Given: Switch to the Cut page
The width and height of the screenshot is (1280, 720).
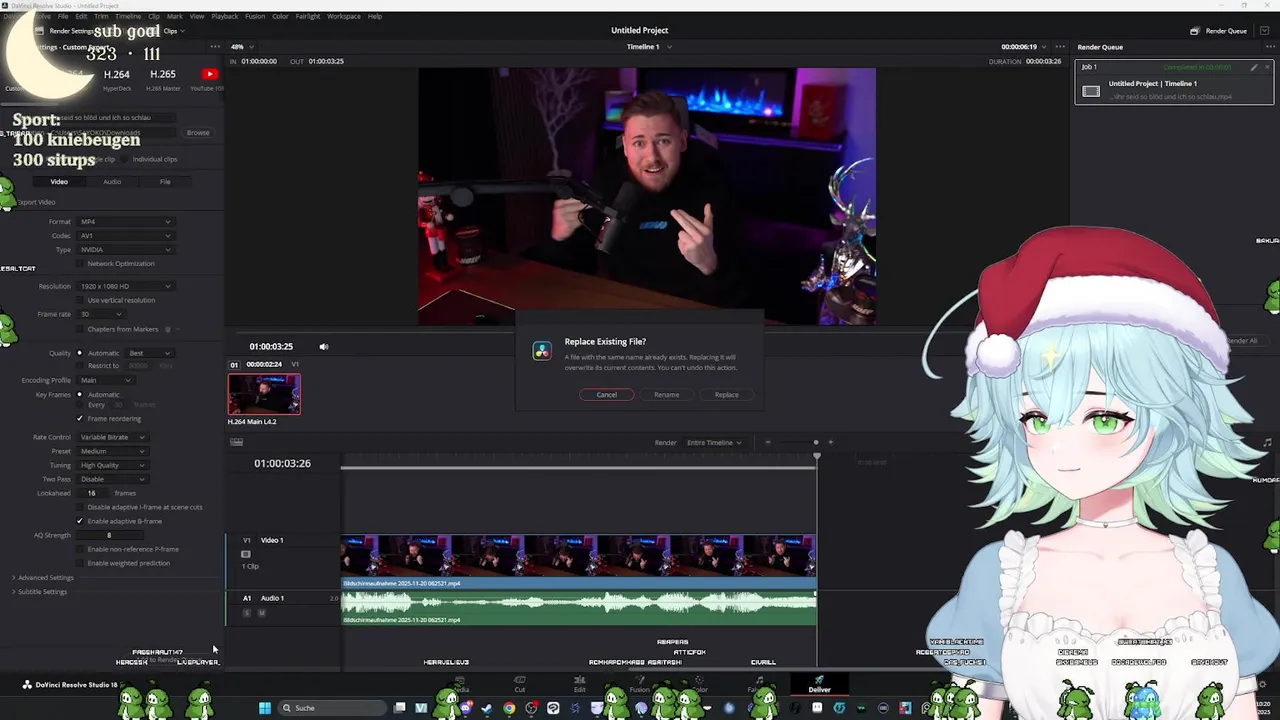Looking at the screenshot, I should (x=520, y=684).
